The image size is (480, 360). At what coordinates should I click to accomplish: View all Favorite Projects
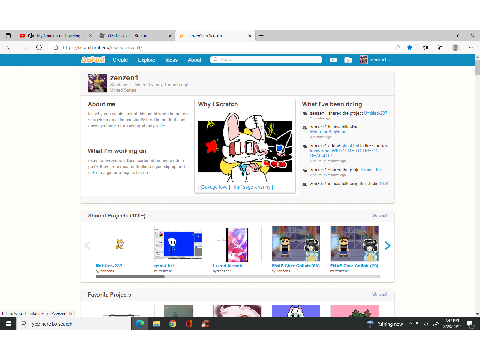click(380, 294)
